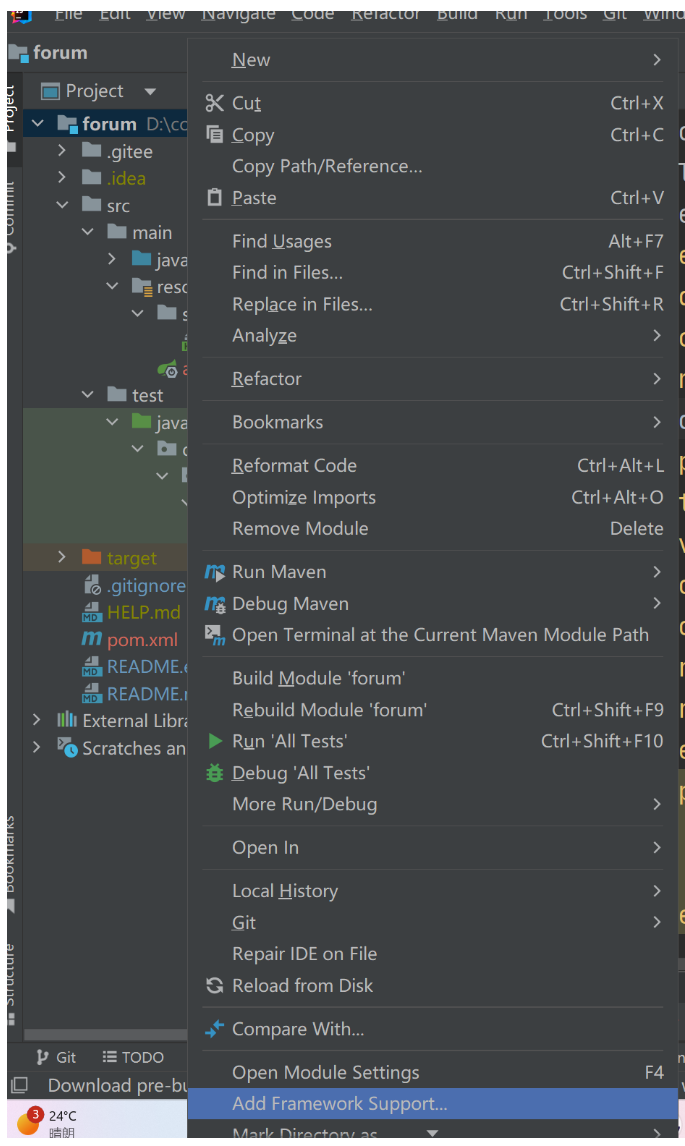Select Optimize Imports

[x=433, y=497]
